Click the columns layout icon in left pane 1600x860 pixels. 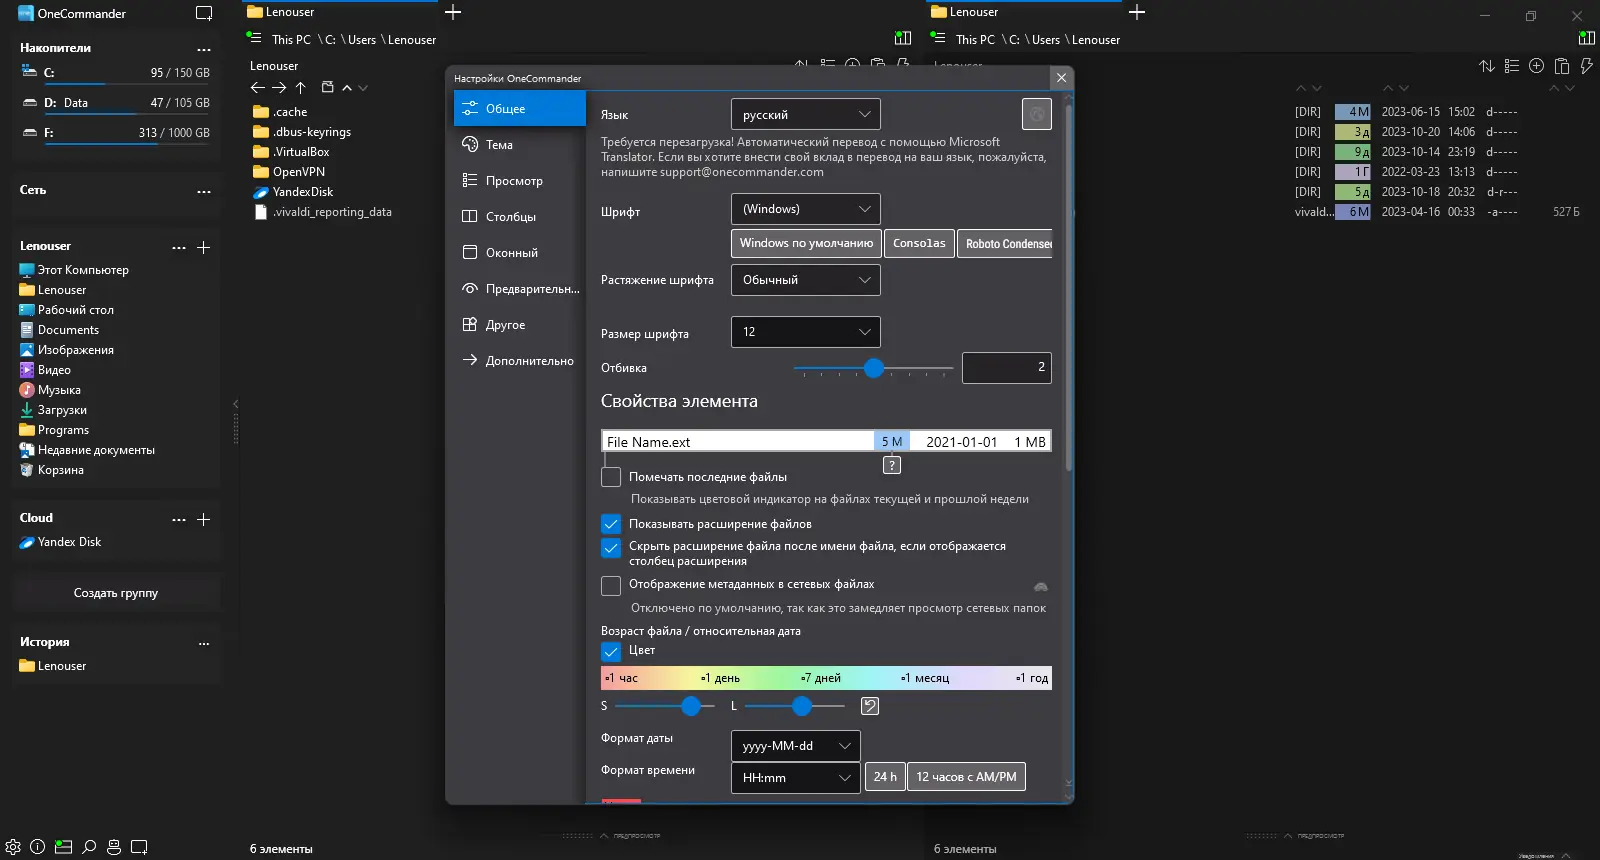click(903, 38)
